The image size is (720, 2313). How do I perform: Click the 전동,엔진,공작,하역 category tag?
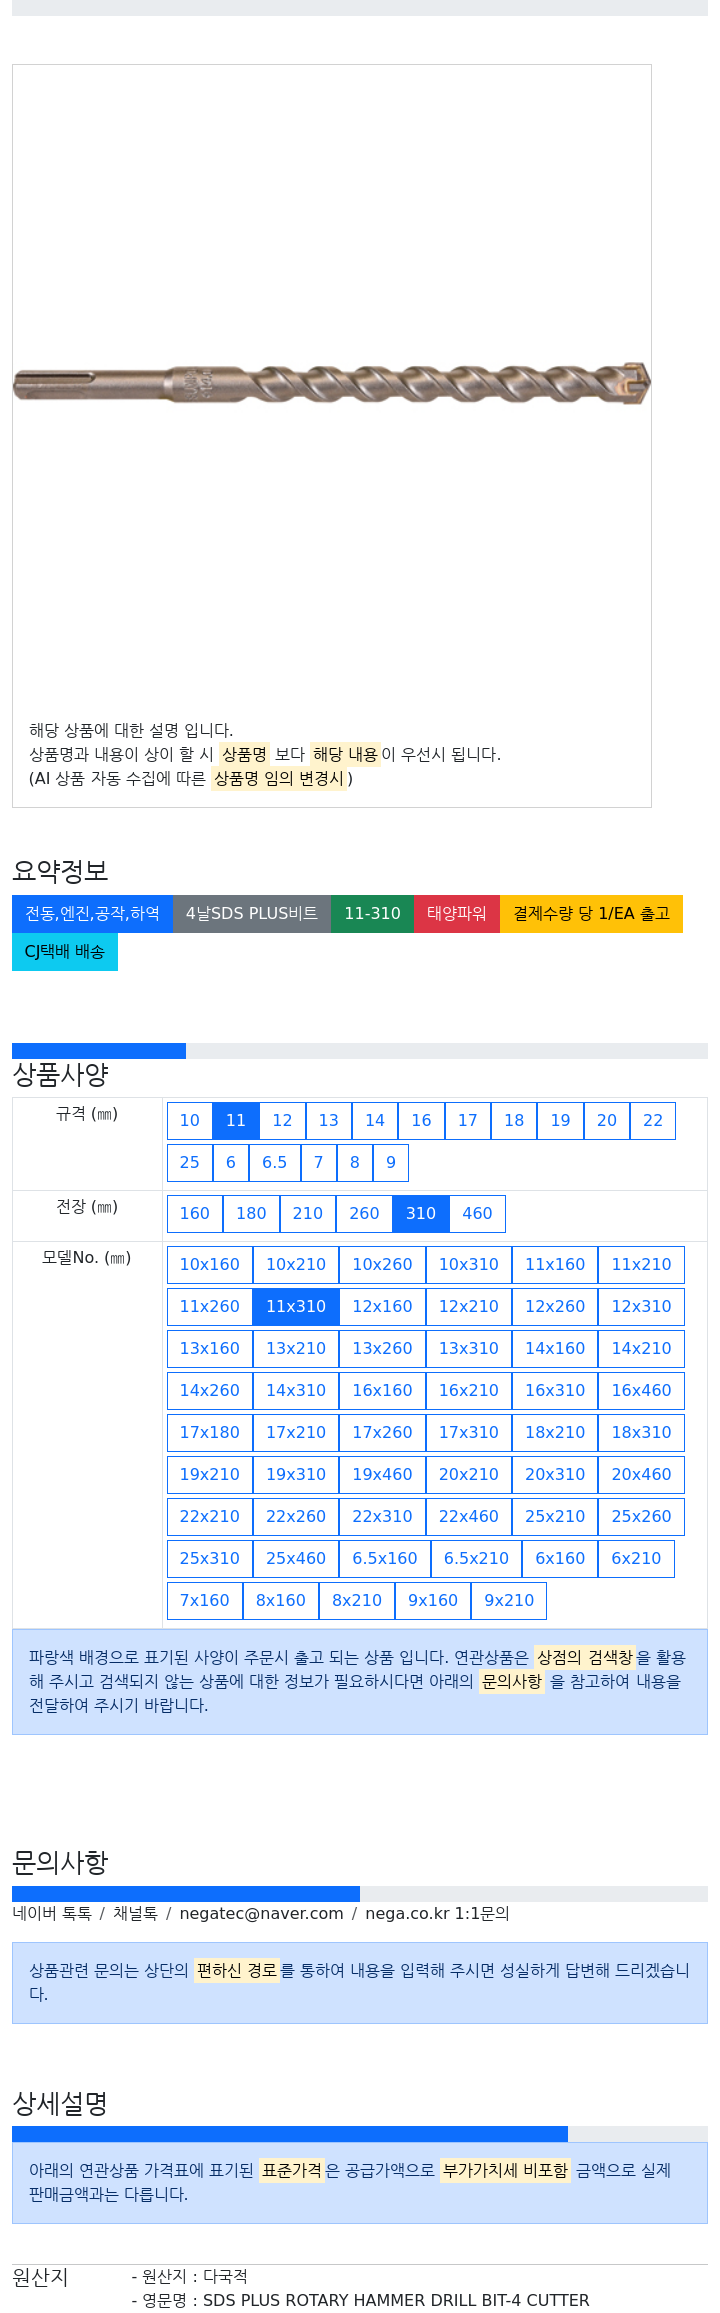click(92, 914)
